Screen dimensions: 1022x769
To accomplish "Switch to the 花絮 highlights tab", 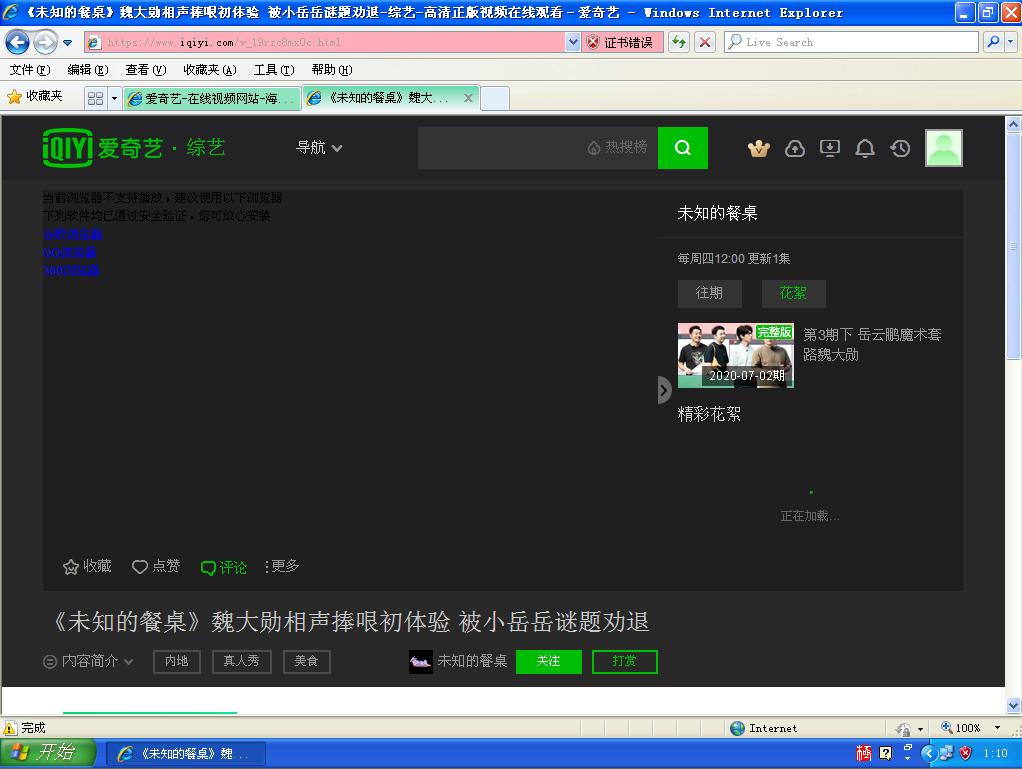I will [793, 293].
